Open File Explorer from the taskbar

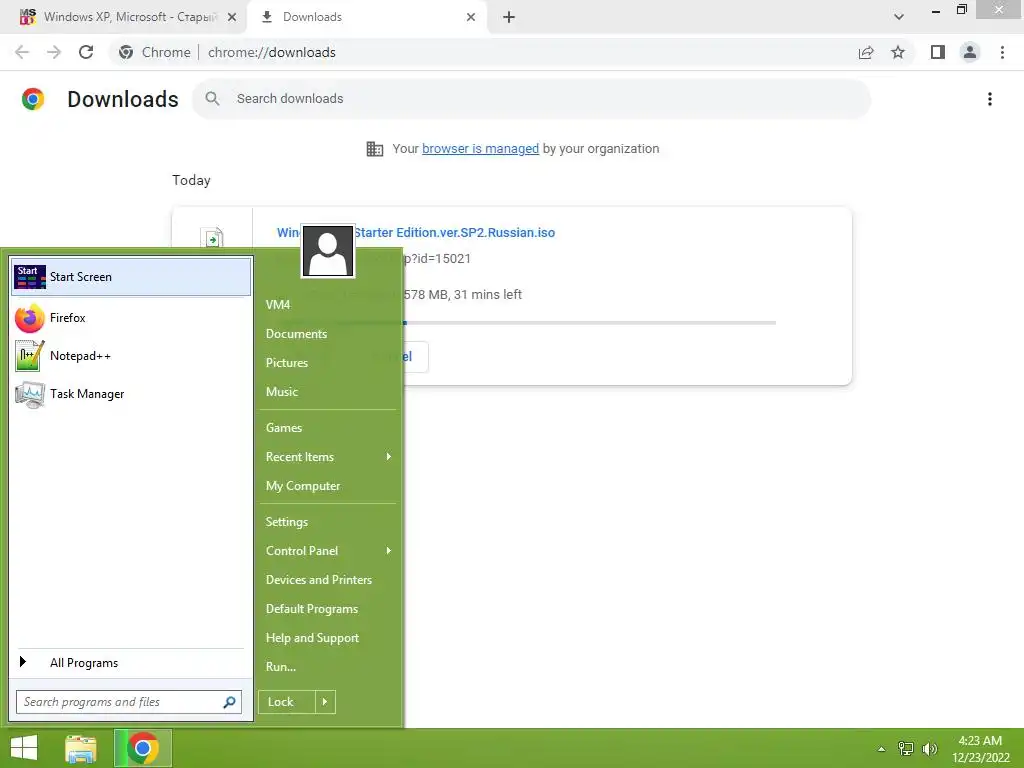click(x=81, y=749)
